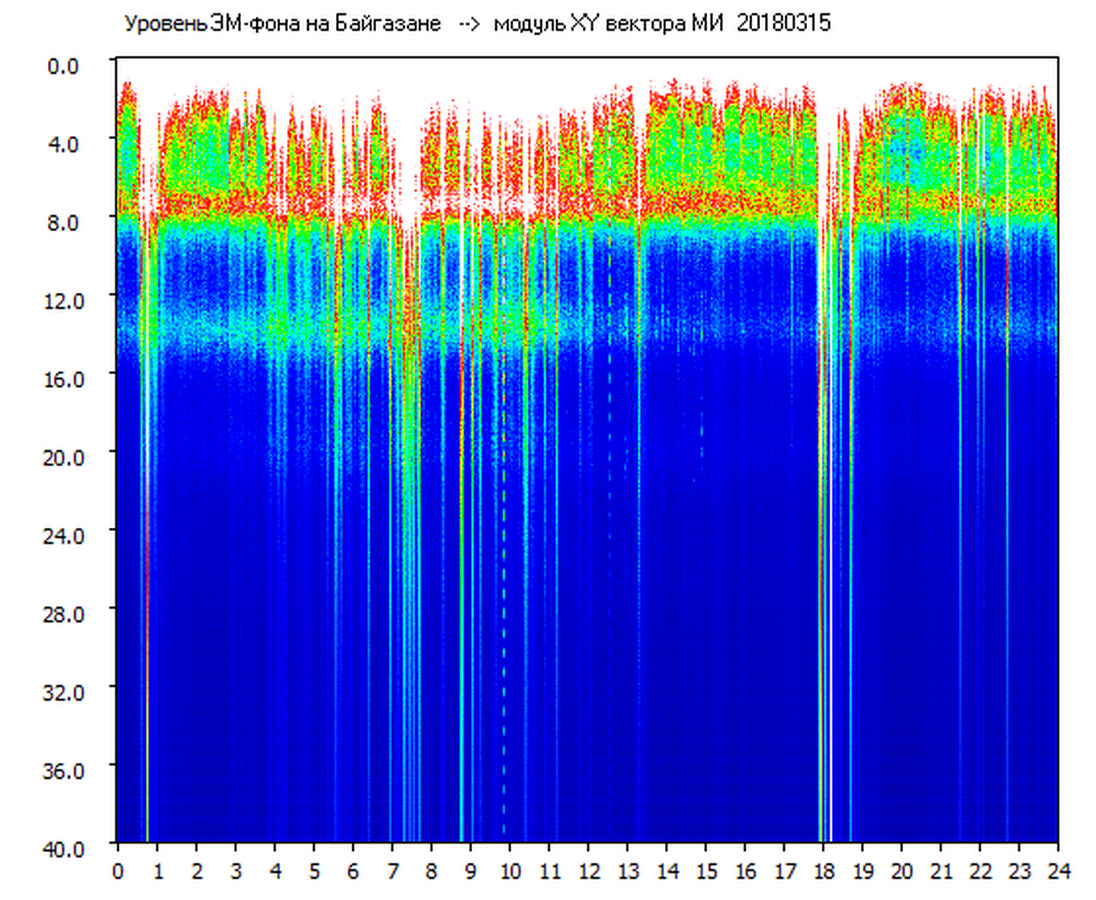Click the hour 9 label on x-axis
The image size is (1096, 900).
[471, 871]
